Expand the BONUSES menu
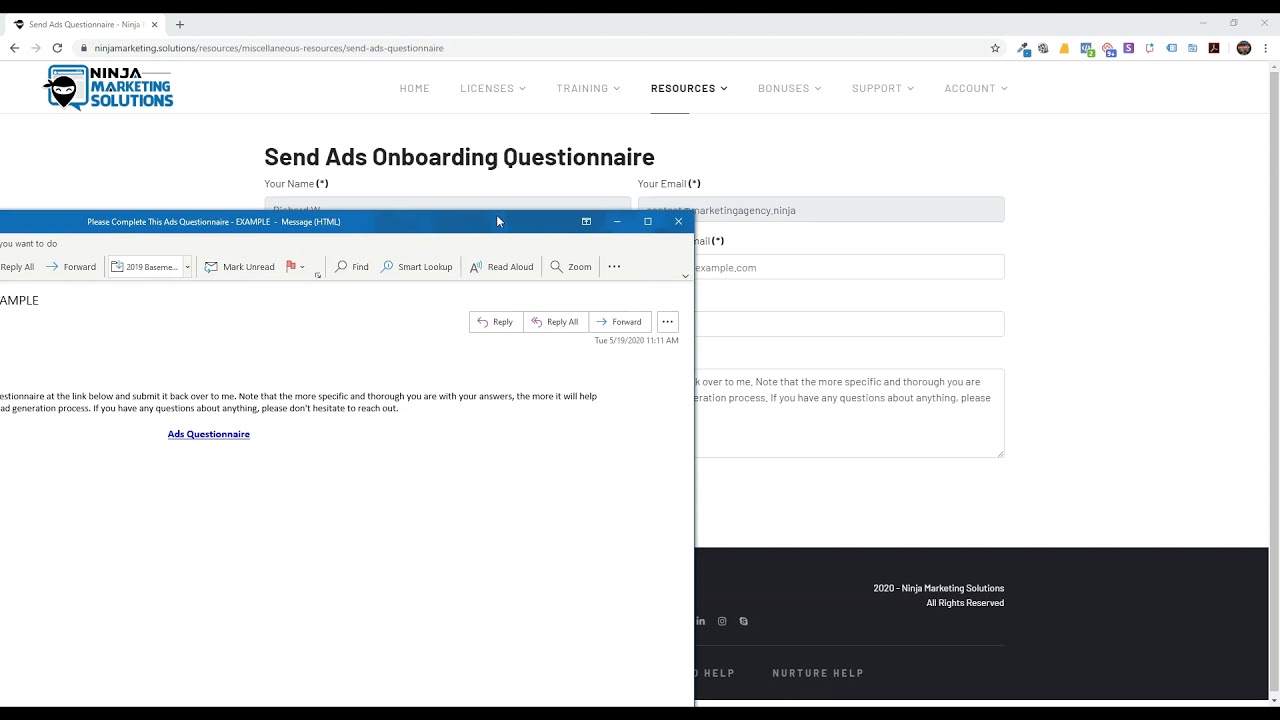The image size is (1280, 720). coord(789,88)
